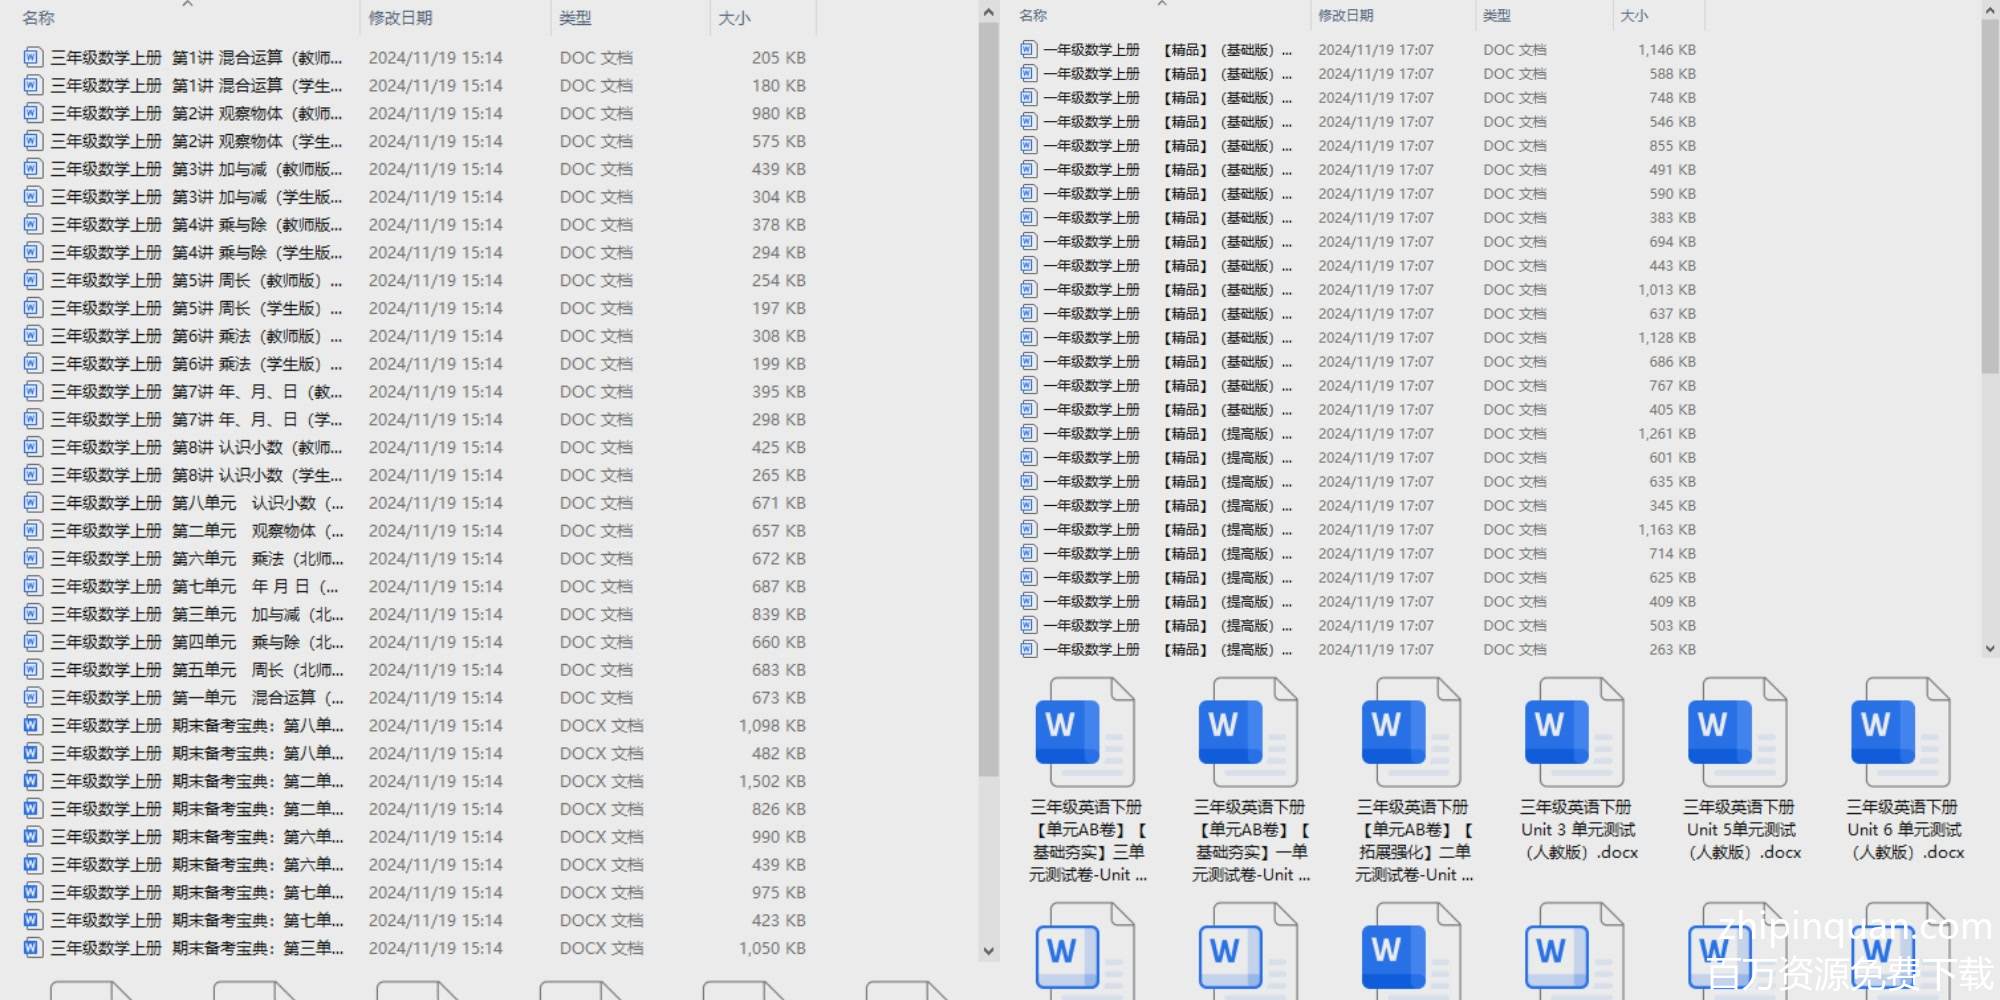
Task: Click the 名称 column header in right panel
Action: tap(1033, 16)
